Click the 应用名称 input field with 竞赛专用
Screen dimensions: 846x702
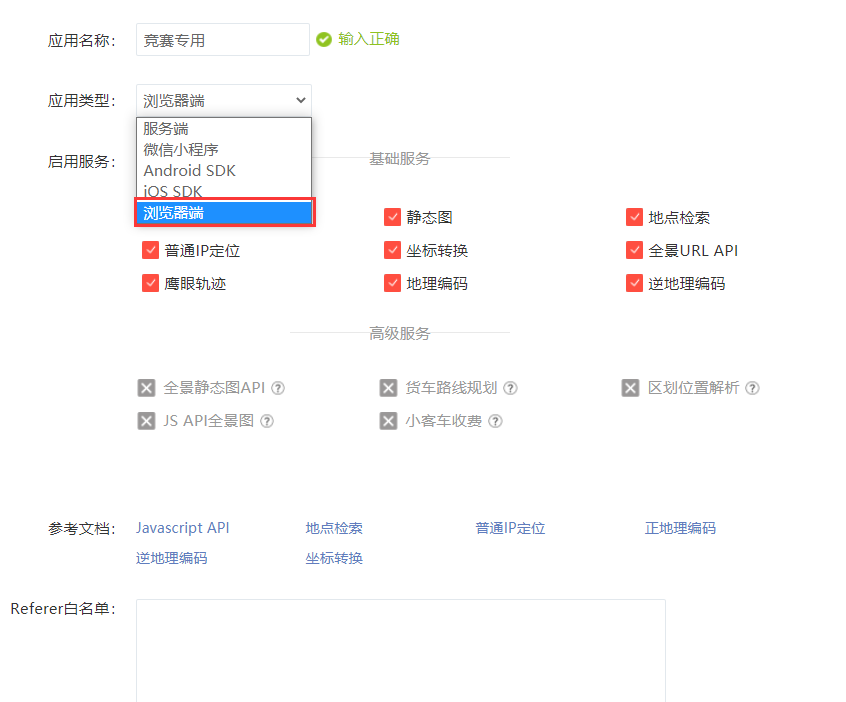point(223,39)
